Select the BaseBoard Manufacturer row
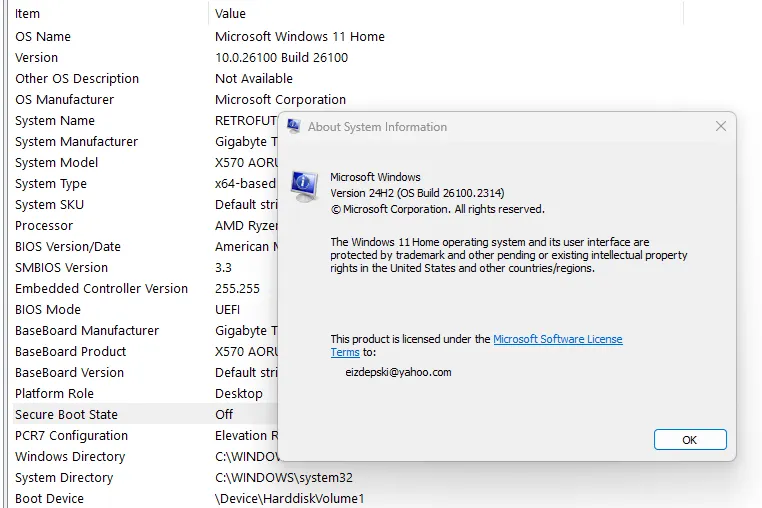 145,331
